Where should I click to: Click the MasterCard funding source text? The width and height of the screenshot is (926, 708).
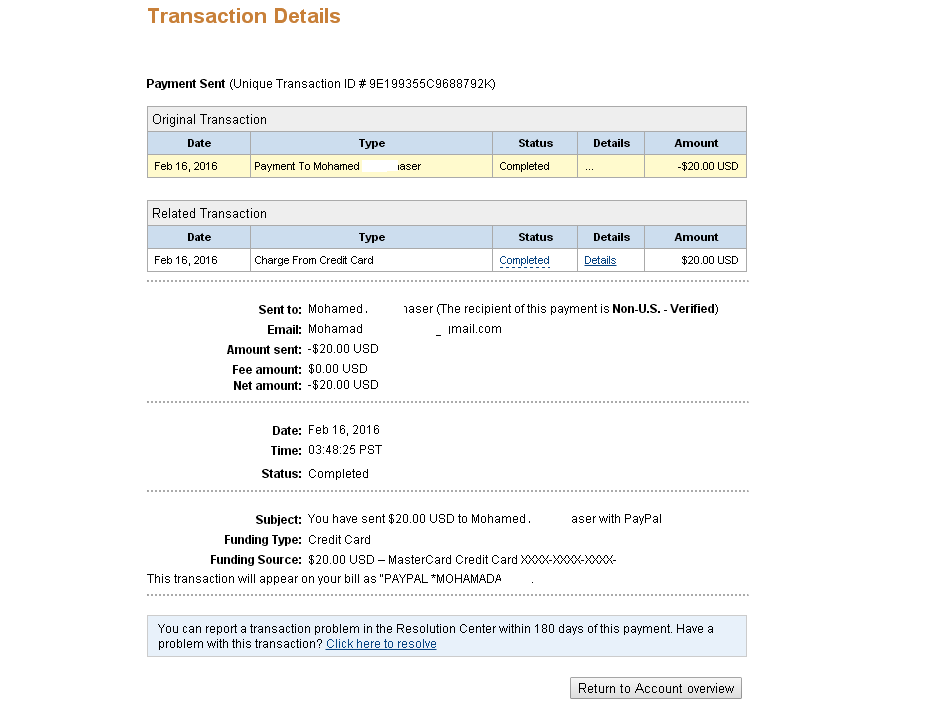[x=463, y=560]
